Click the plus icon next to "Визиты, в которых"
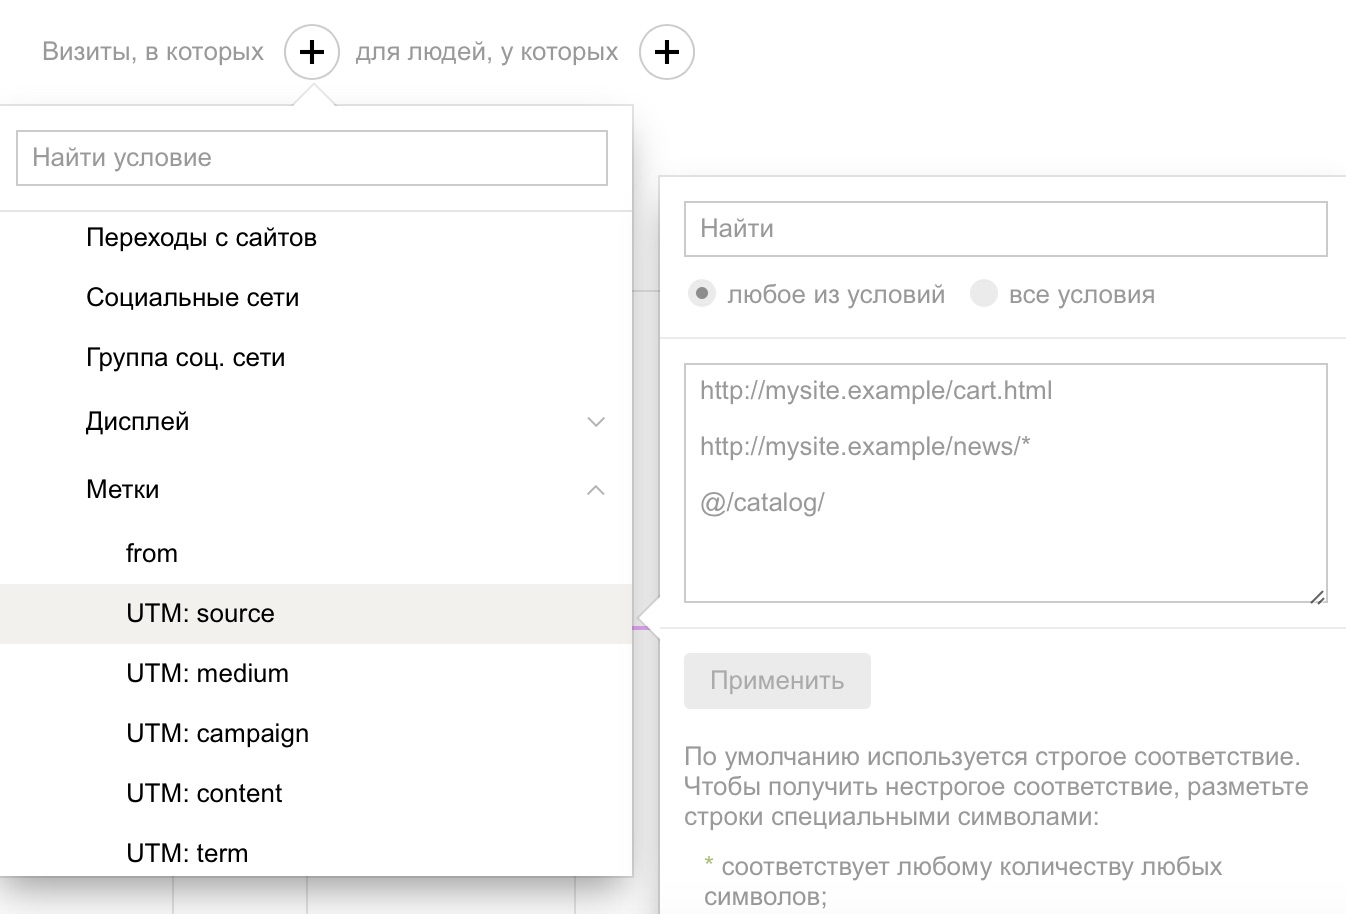This screenshot has width=1346, height=914. pos(311,51)
